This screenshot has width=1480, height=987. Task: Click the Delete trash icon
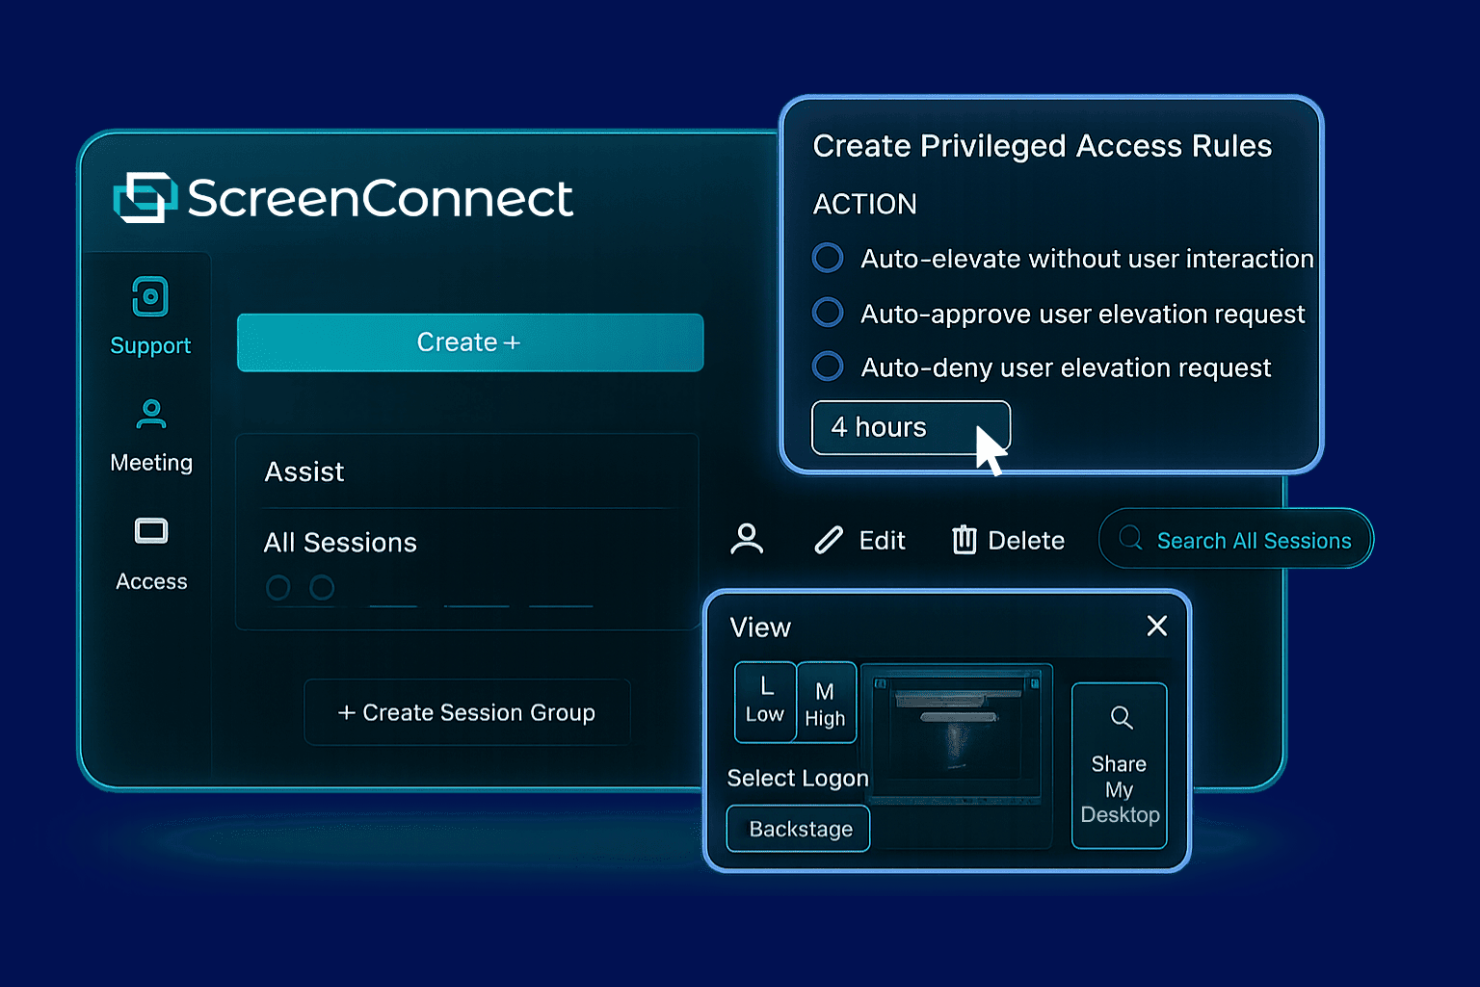tap(963, 539)
